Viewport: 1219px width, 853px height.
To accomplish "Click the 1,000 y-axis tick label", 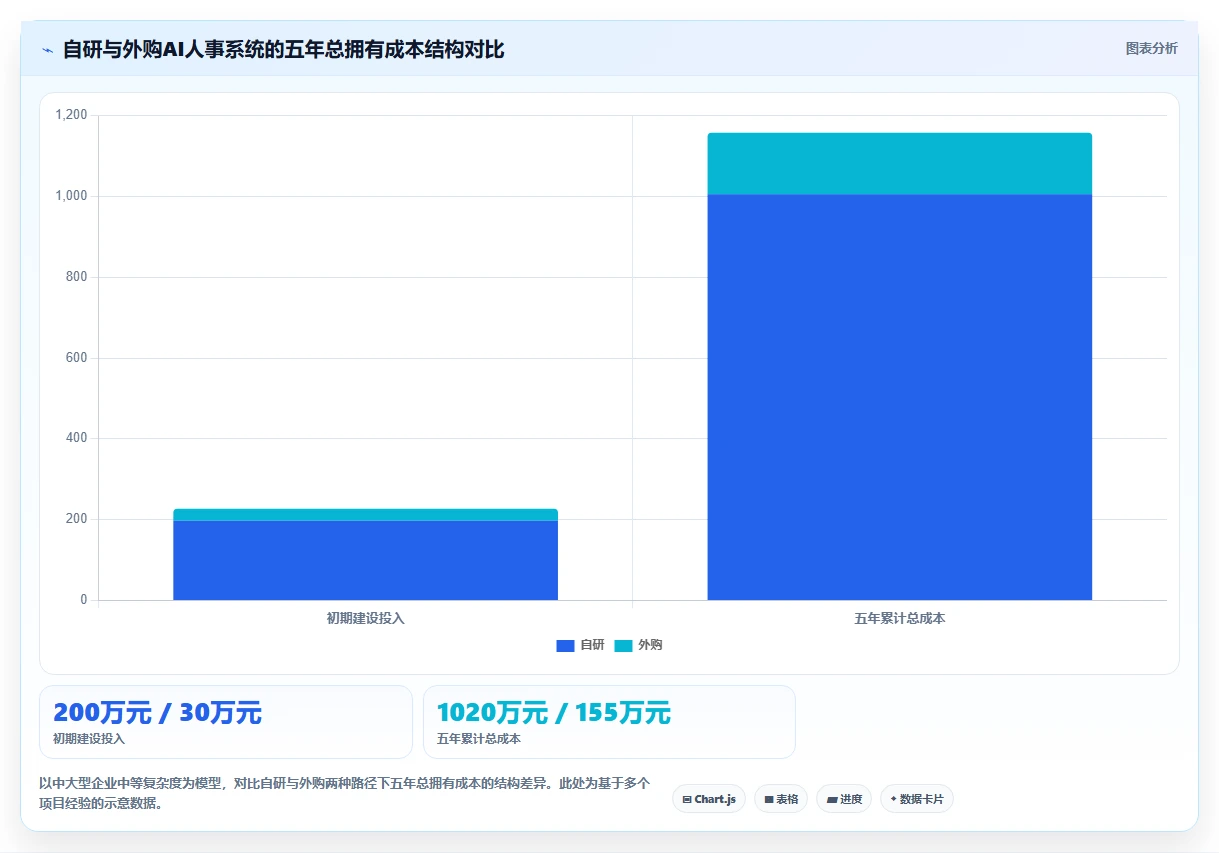I will 71,196.
